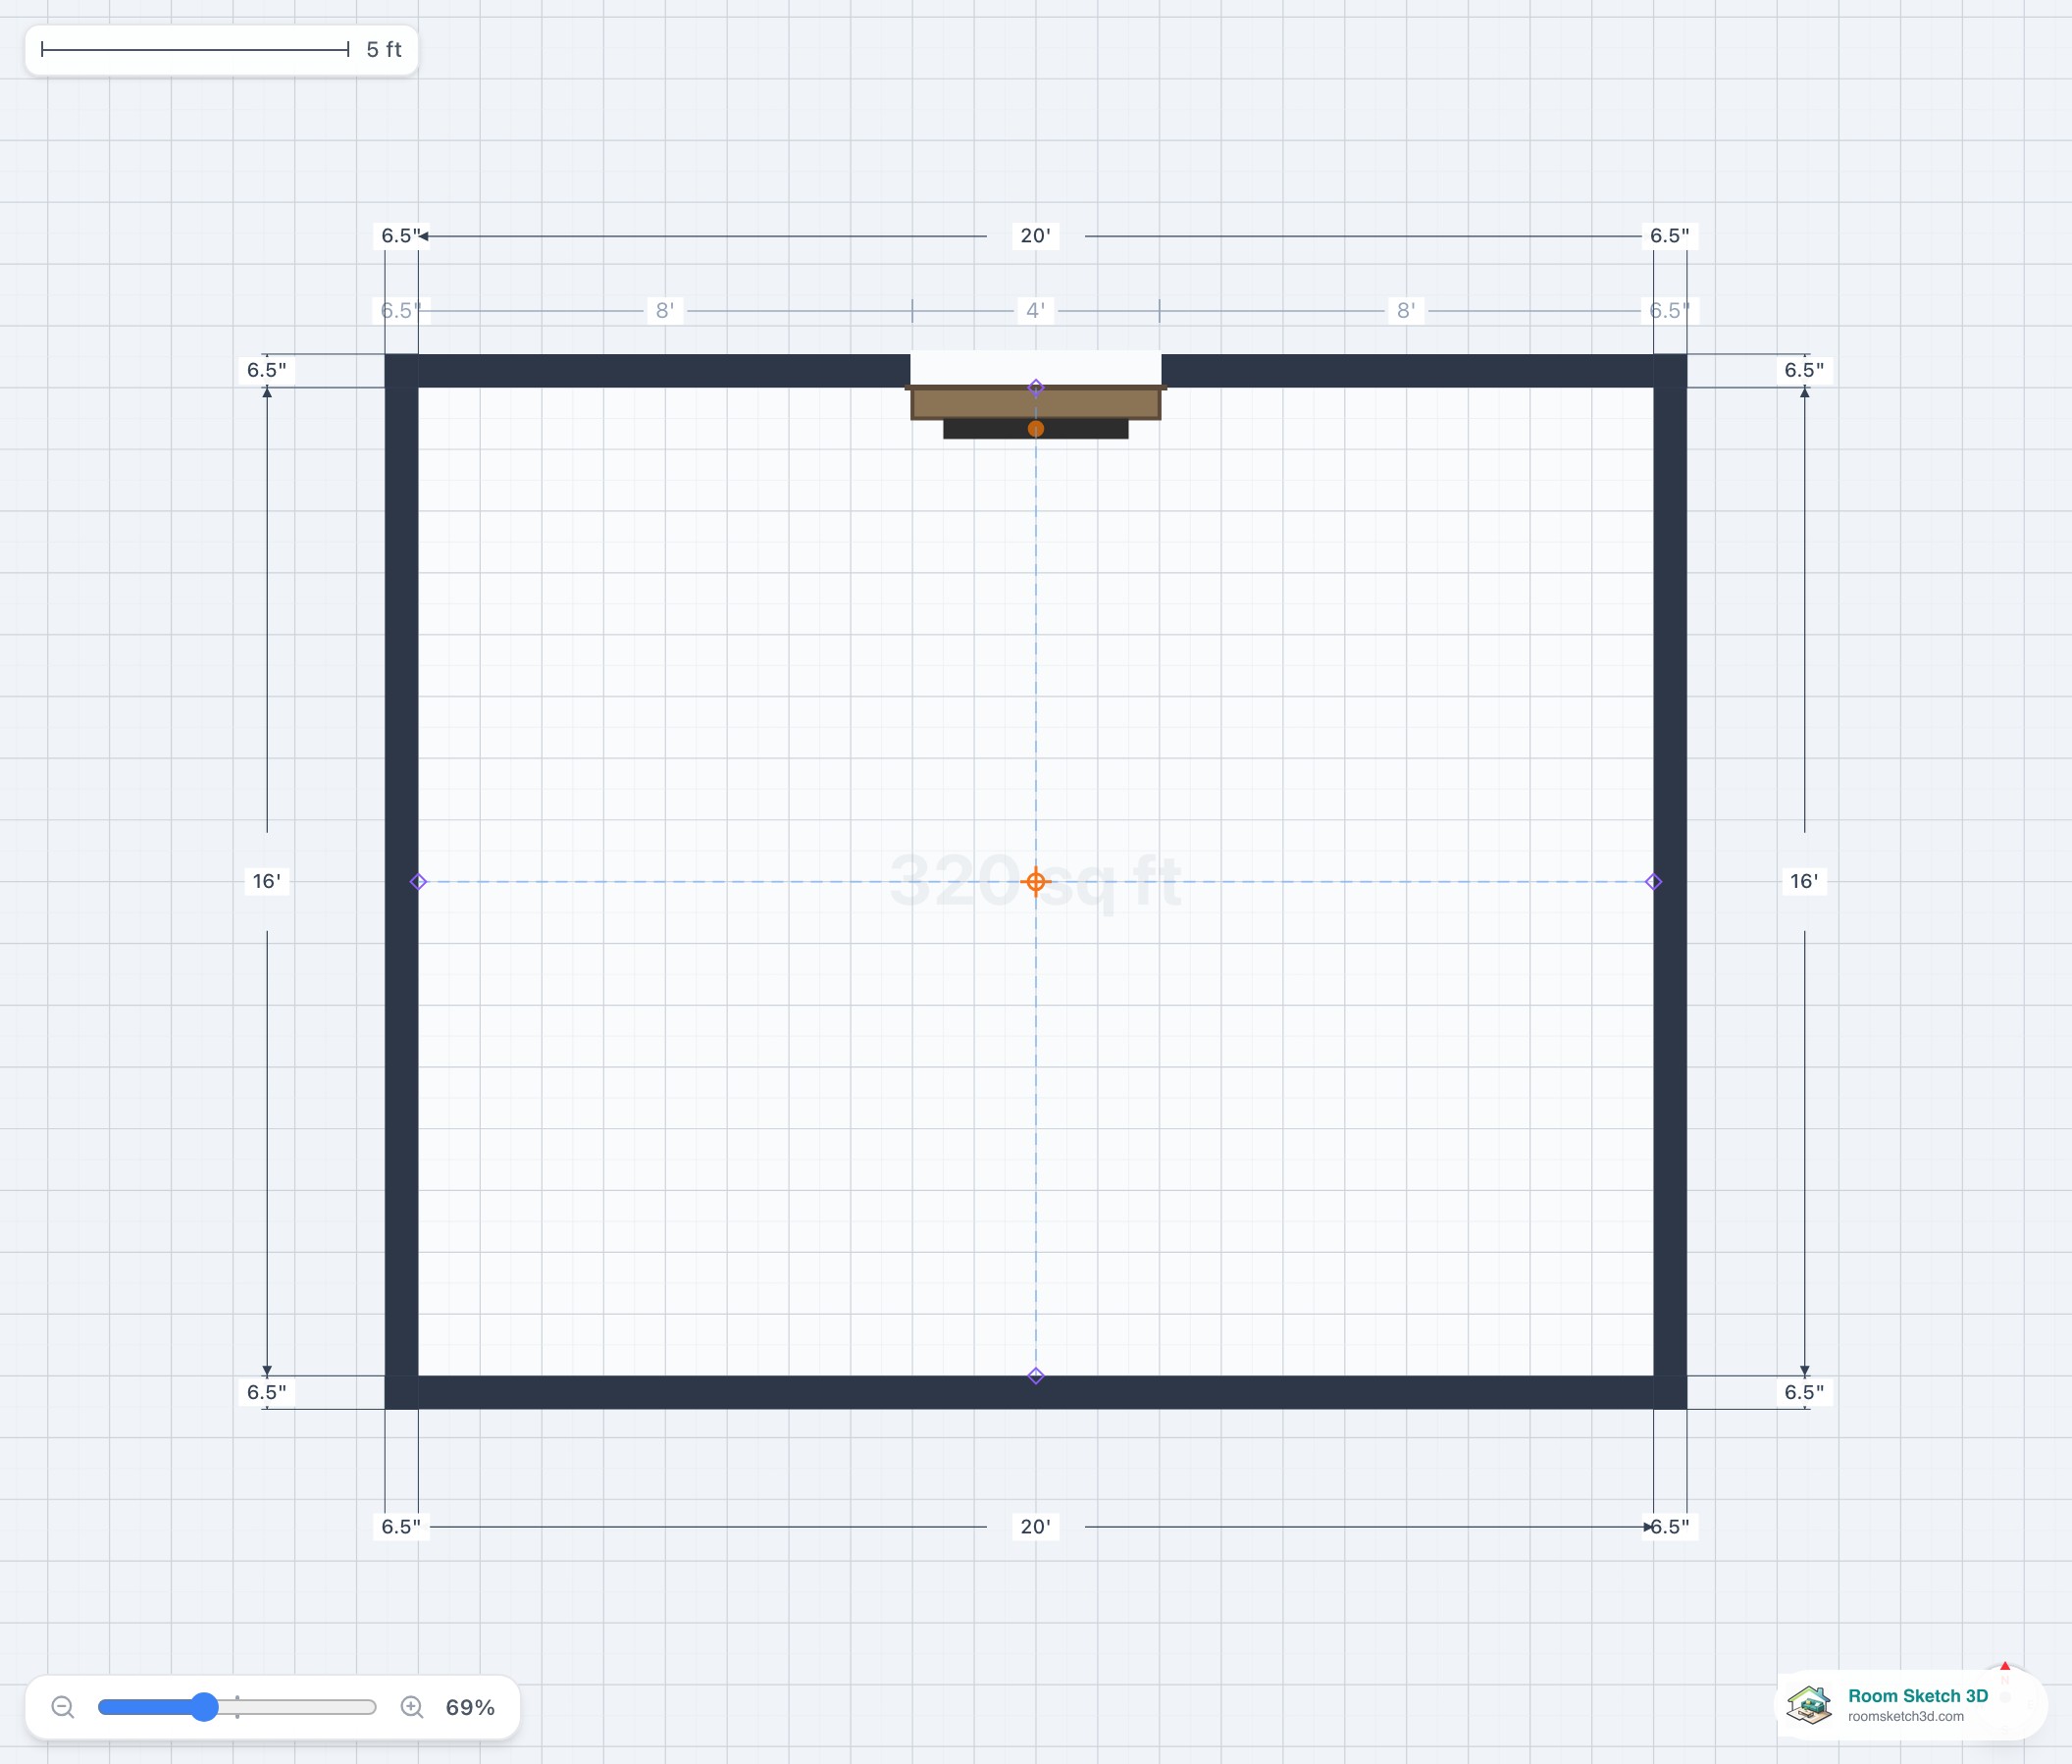Select the bottom wall midpoint diamond handle
Image resolution: width=2072 pixels, height=1764 pixels.
pos(1036,1376)
